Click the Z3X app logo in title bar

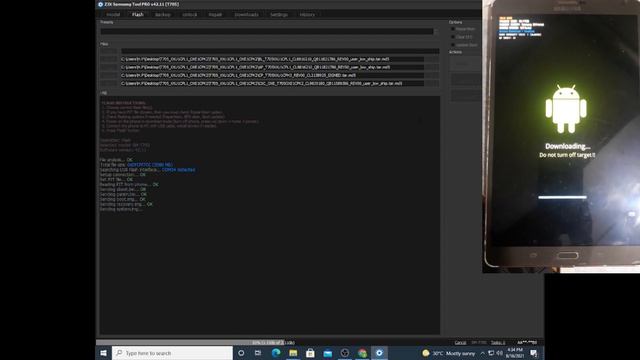pos(100,4)
